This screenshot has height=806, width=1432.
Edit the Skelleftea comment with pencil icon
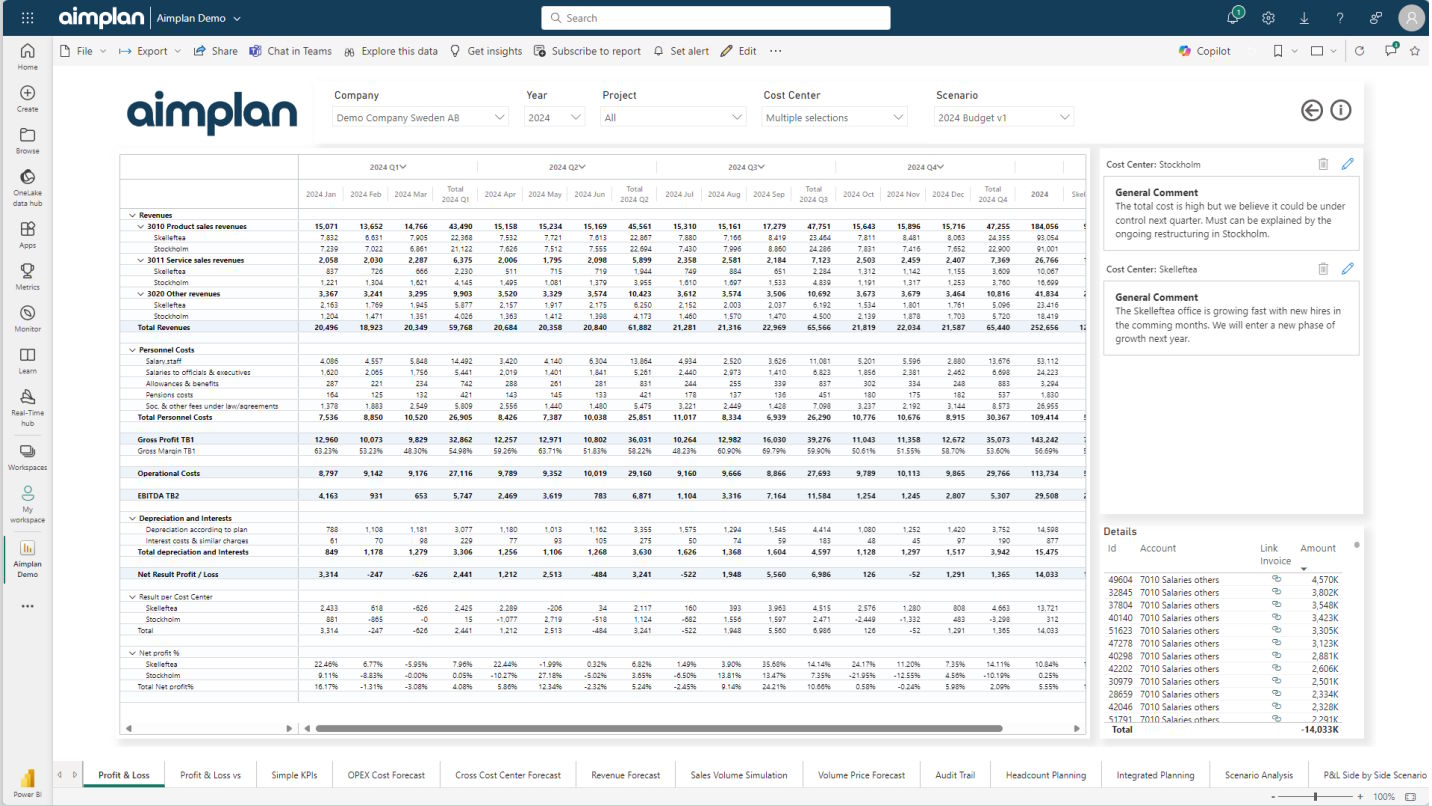(1347, 269)
